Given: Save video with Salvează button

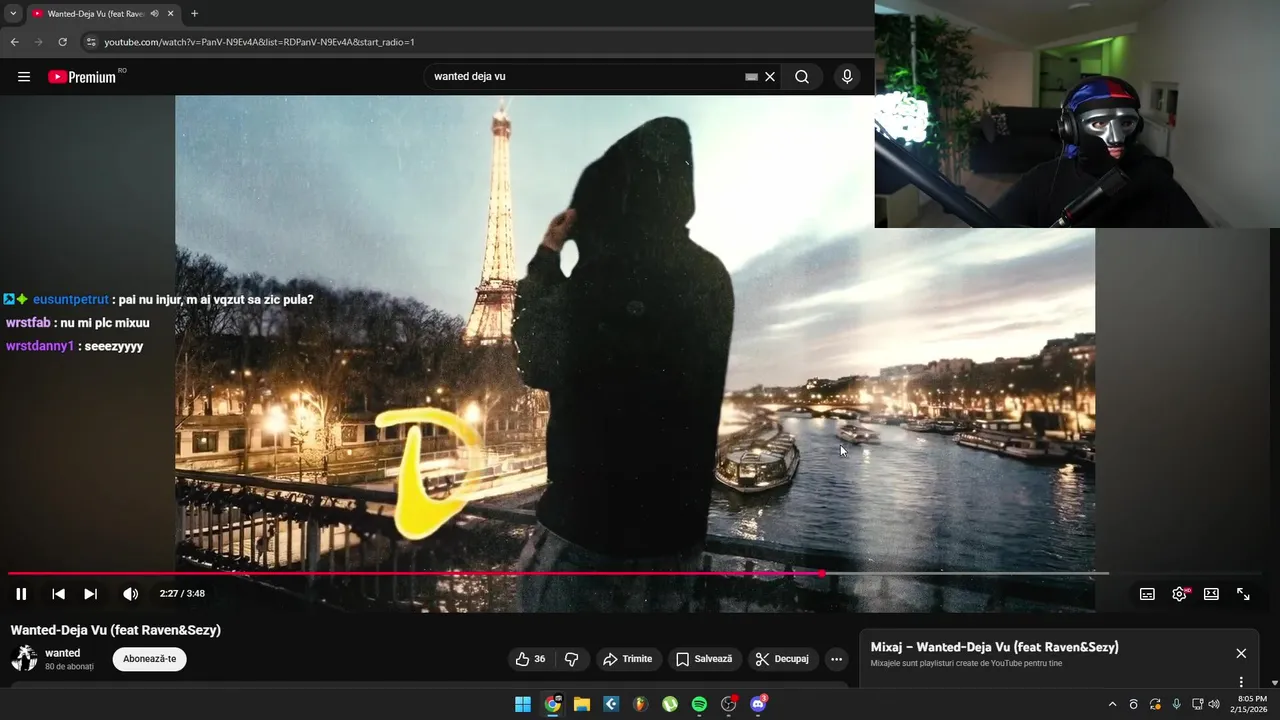Looking at the screenshot, I should click(x=704, y=659).
